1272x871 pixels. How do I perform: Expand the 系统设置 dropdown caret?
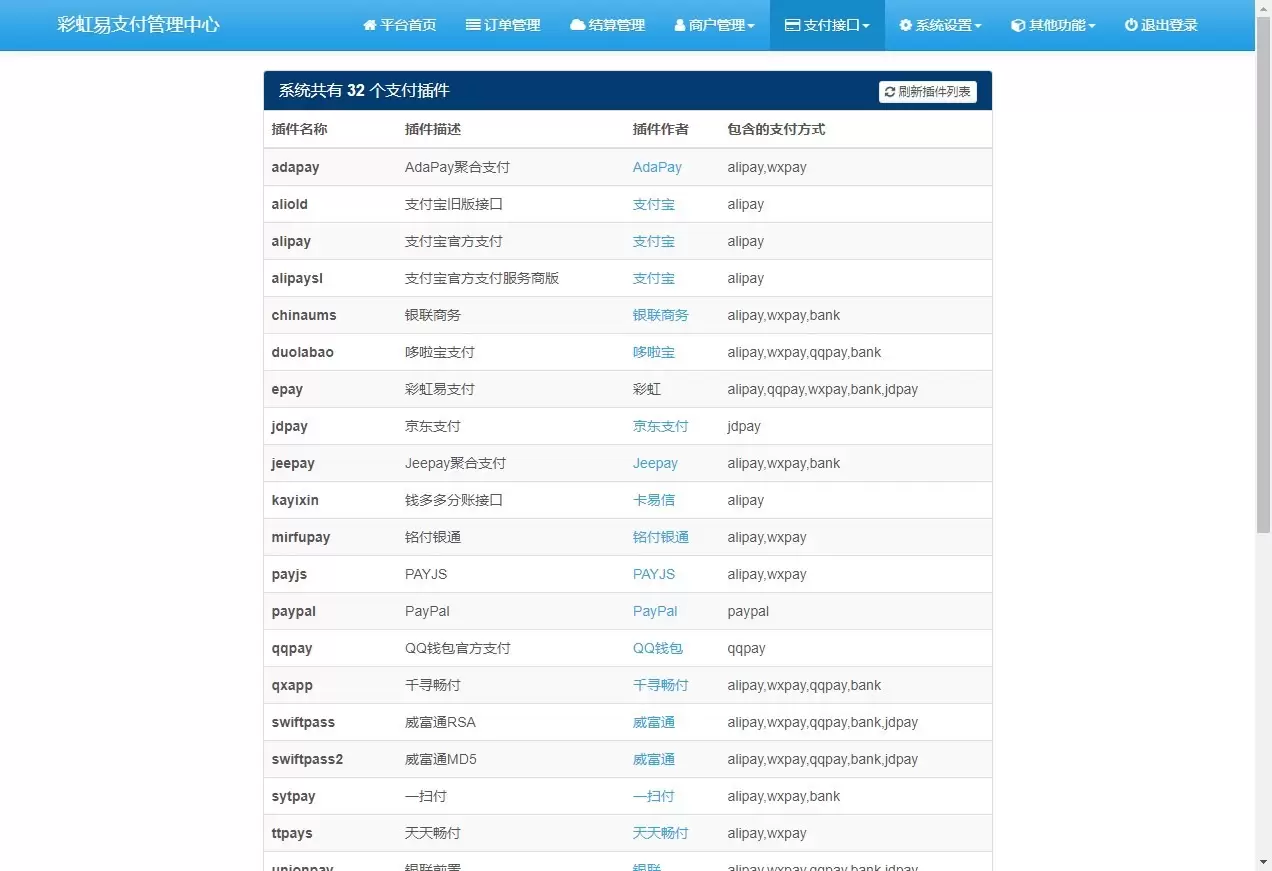point(978,26)
